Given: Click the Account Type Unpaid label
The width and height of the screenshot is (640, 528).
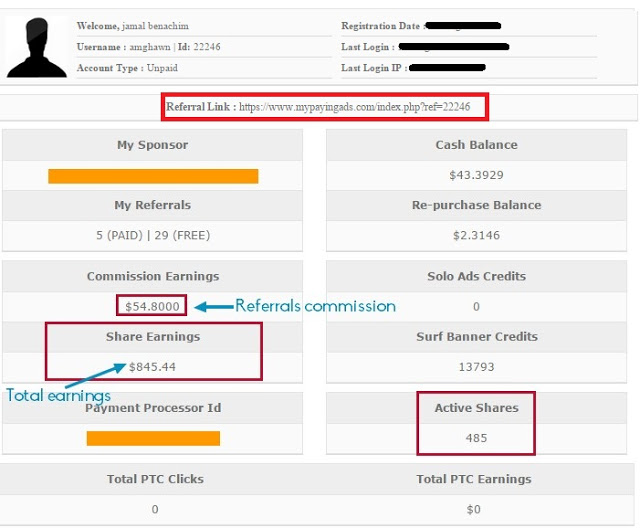Looking at the screenshot, I should pos(127,68).
